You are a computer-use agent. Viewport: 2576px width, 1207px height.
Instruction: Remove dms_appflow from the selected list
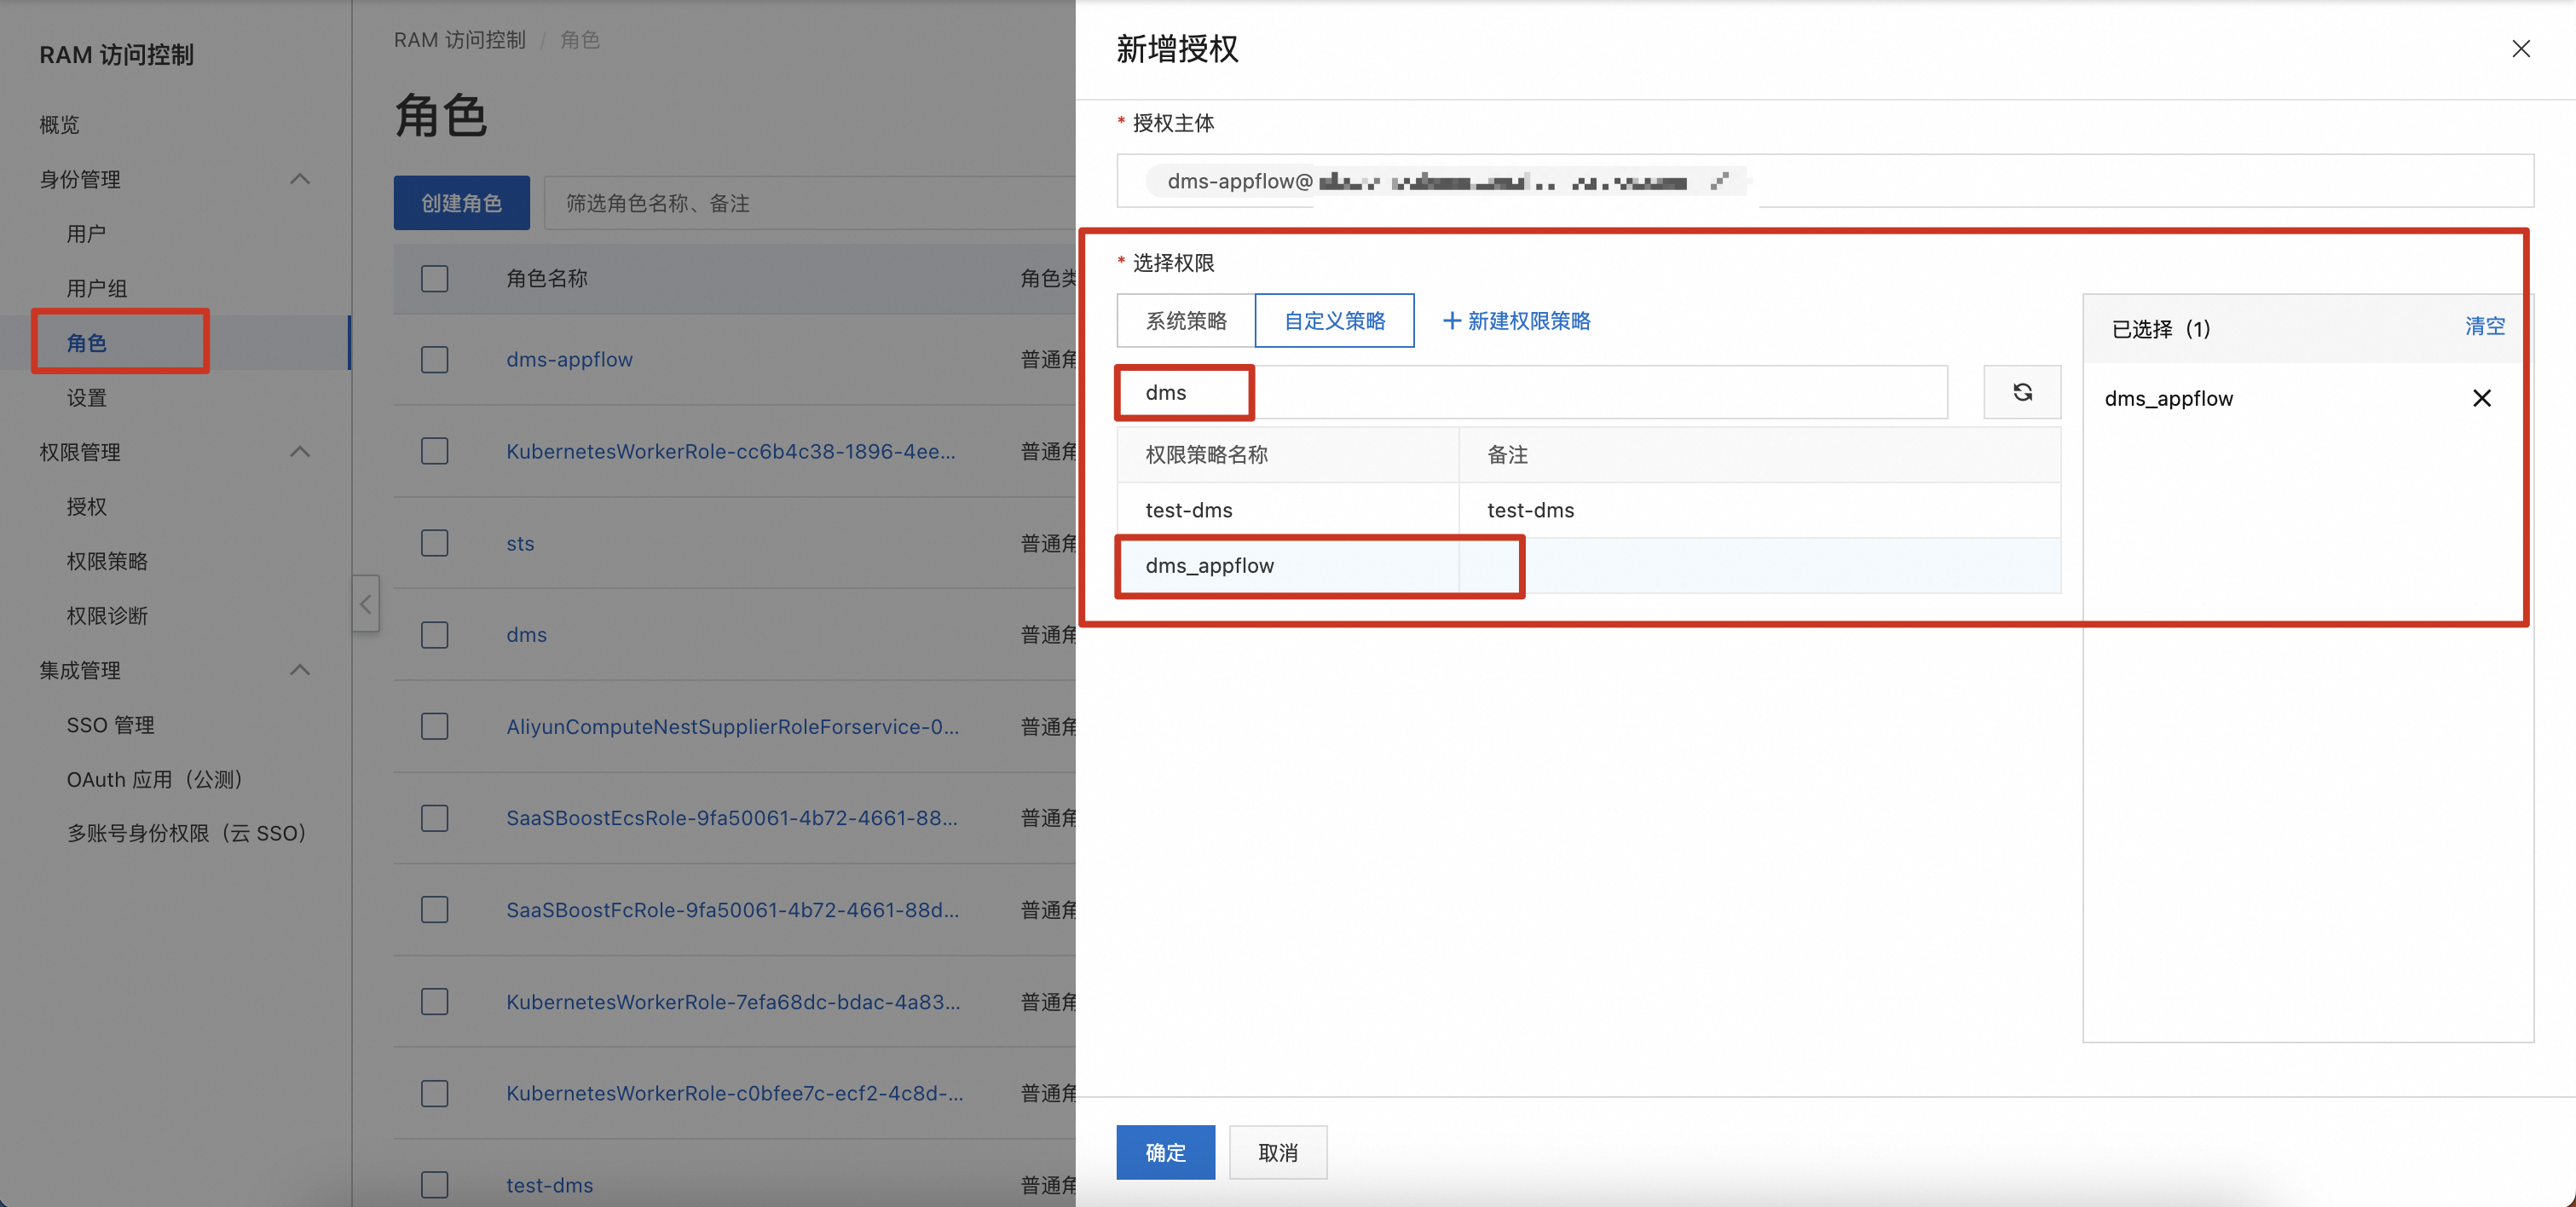2481,398
